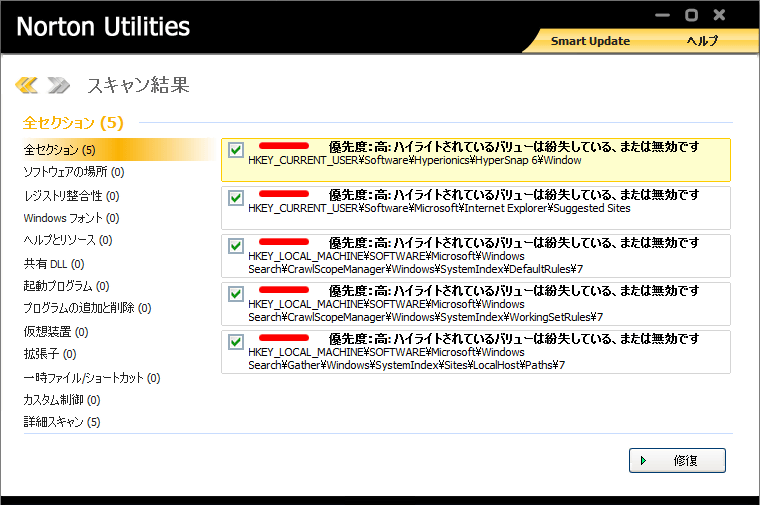
Task: Minimize the Norton Utilities window
Action: [x=662, y=16]
